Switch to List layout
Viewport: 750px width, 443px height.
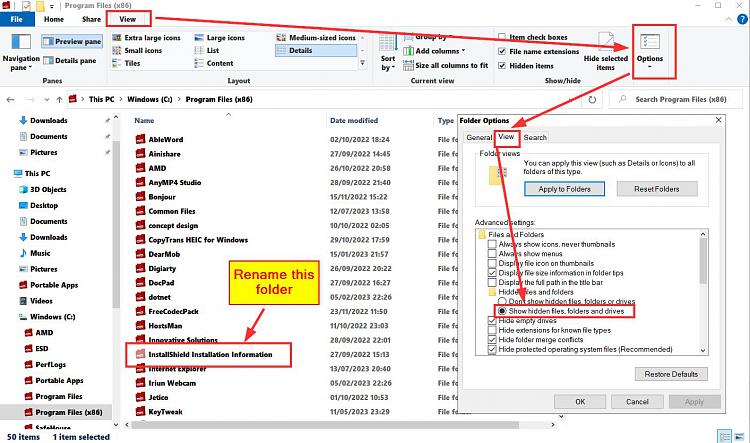pos(207,51)
